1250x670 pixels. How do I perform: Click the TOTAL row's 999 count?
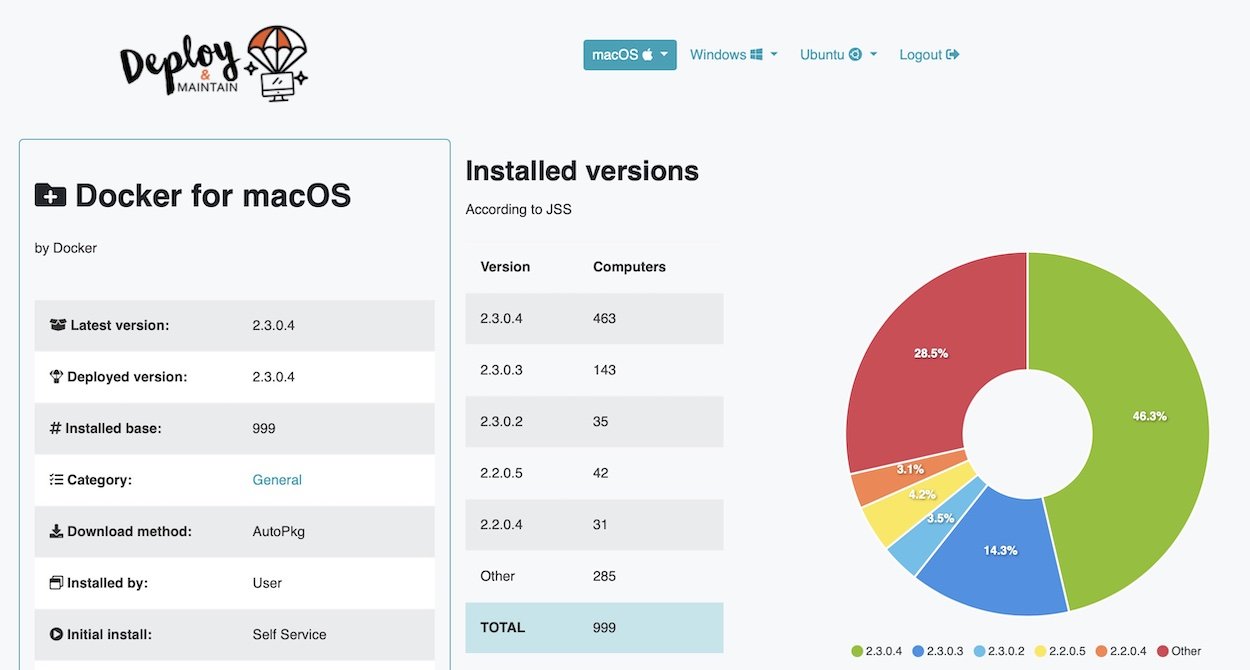604,628
